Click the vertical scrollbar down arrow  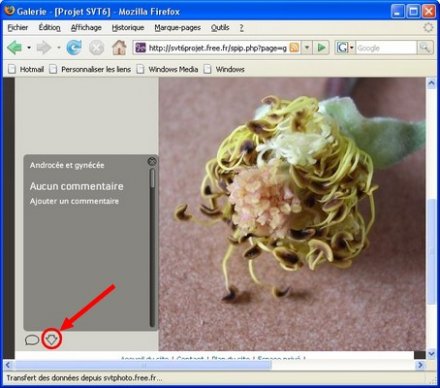(x=431, y=354)
